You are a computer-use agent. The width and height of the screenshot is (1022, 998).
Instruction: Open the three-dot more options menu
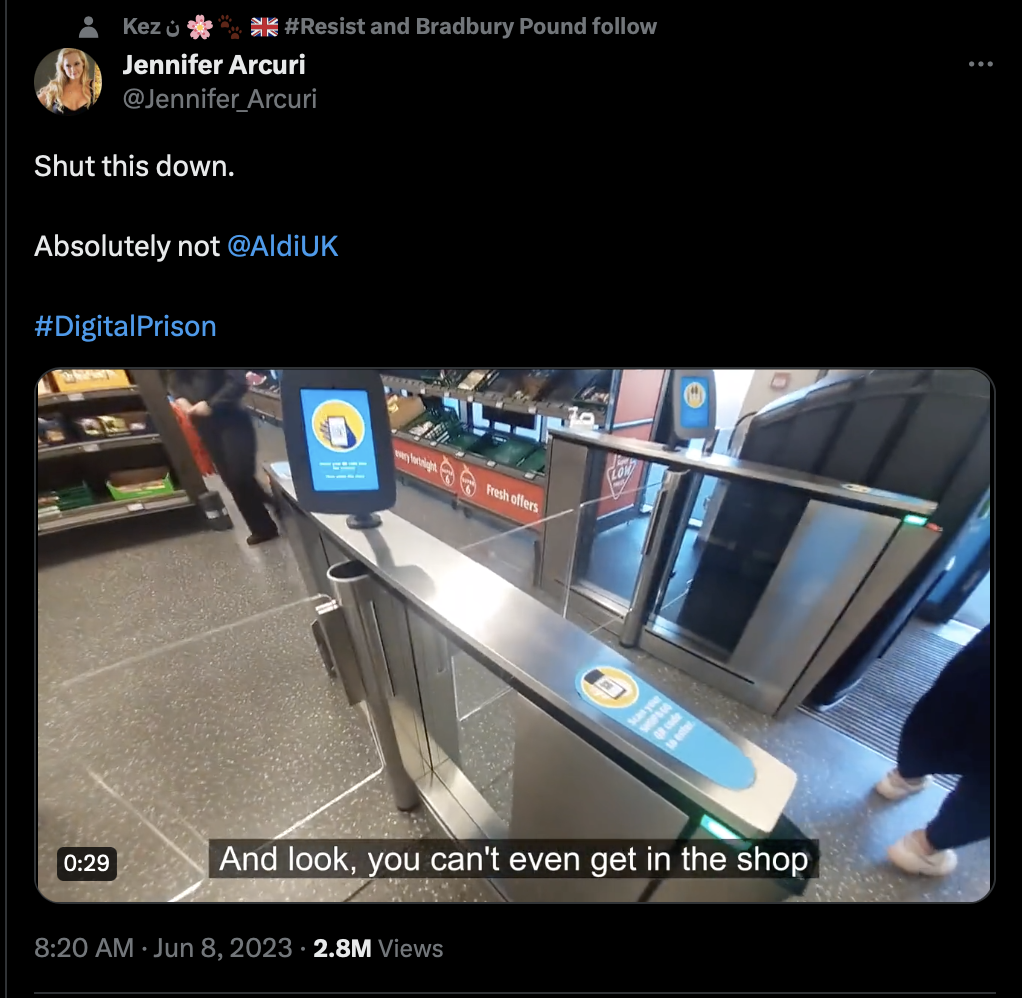tap(980, 64)
